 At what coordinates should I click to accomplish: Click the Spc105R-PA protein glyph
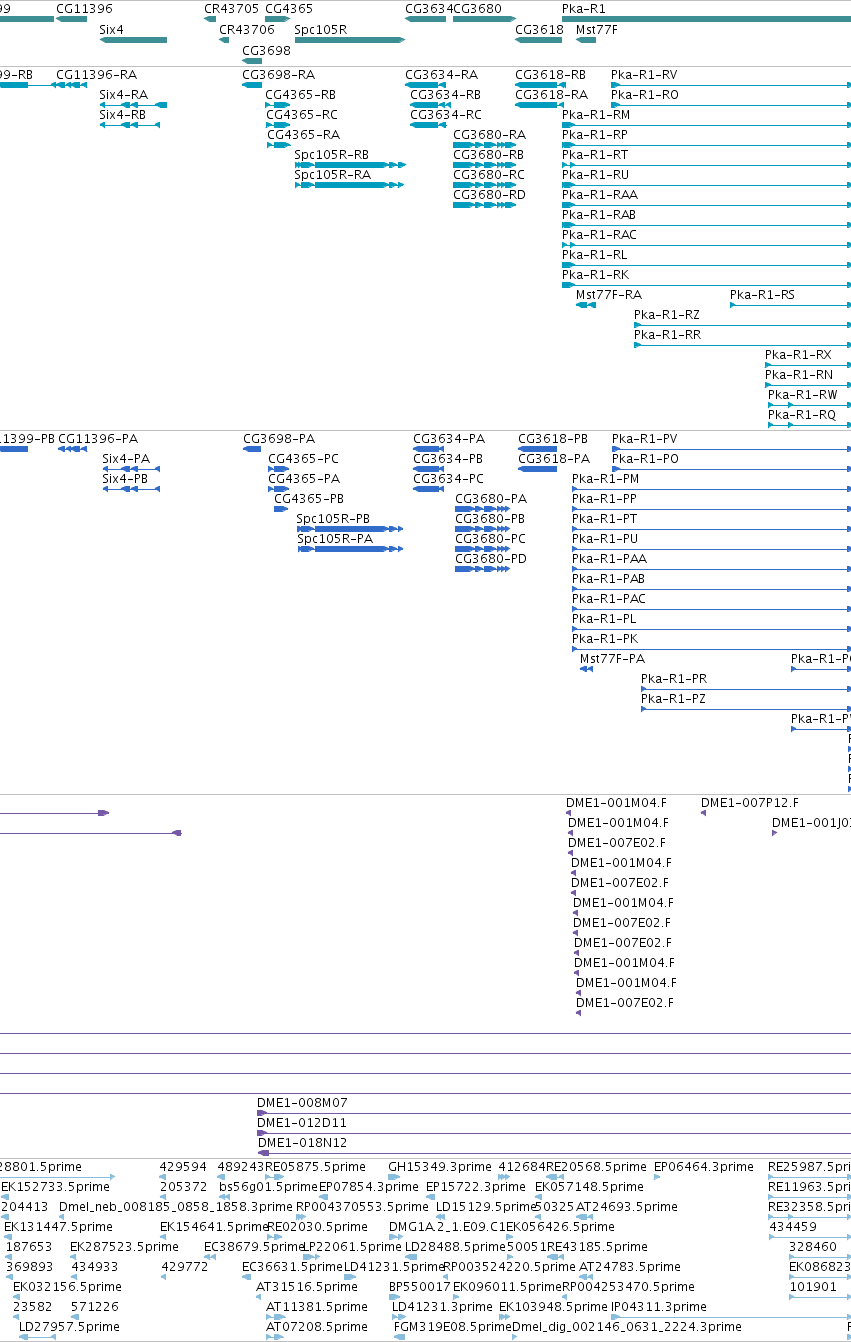pos(350,549)
